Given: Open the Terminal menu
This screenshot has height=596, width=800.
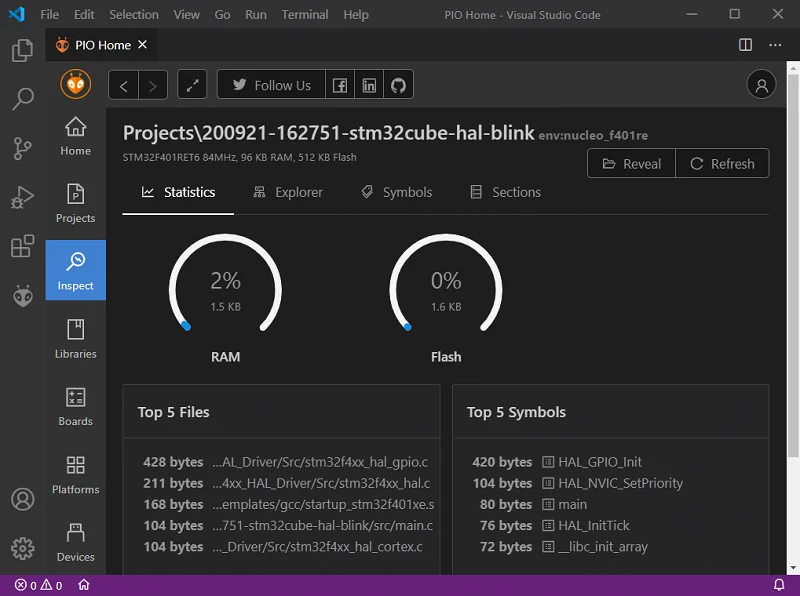Looking at the screenshot, I should 305,14.
